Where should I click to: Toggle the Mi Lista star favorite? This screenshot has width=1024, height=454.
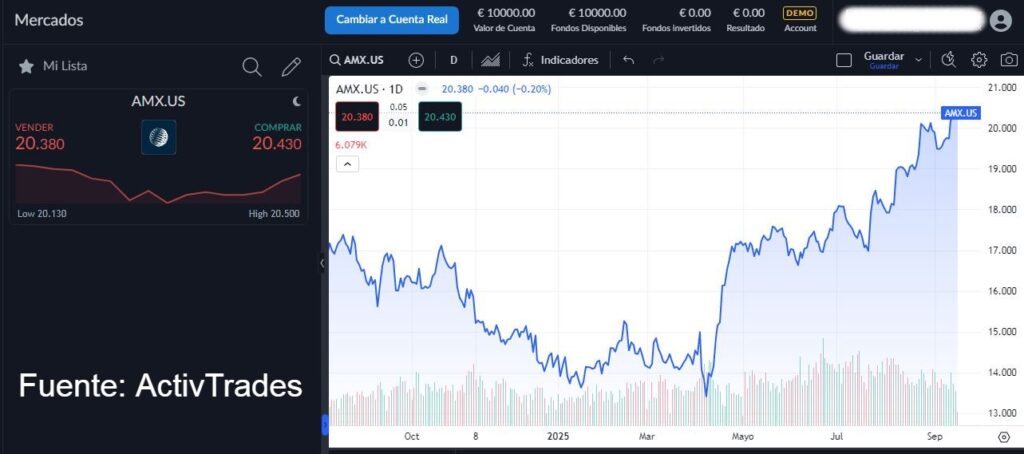click(x=26, y=66)
